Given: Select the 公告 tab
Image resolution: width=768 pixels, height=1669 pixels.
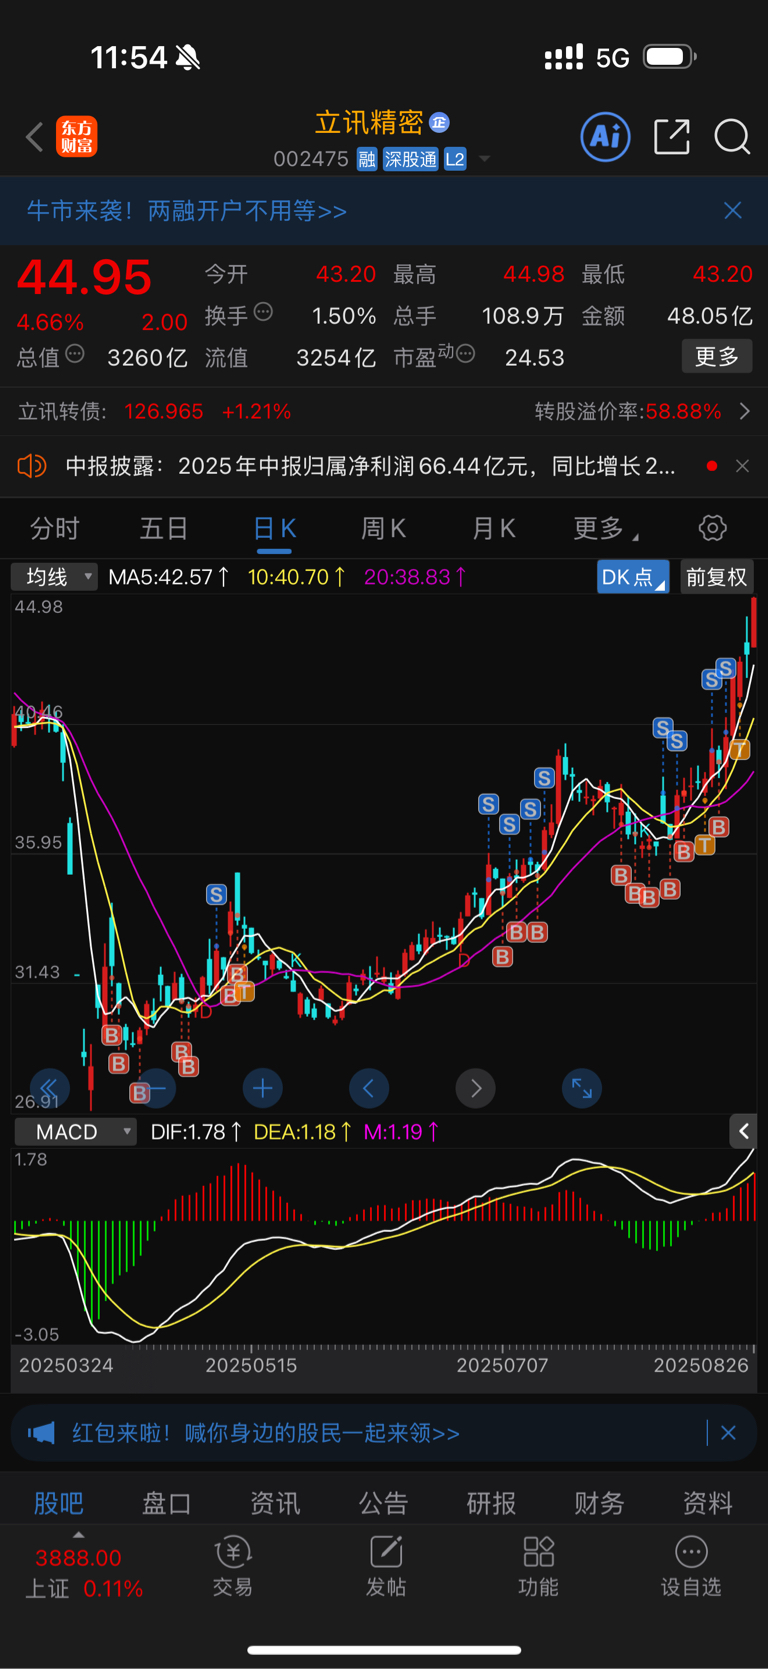Looking at the screenshot, I should coord(384,1503).
